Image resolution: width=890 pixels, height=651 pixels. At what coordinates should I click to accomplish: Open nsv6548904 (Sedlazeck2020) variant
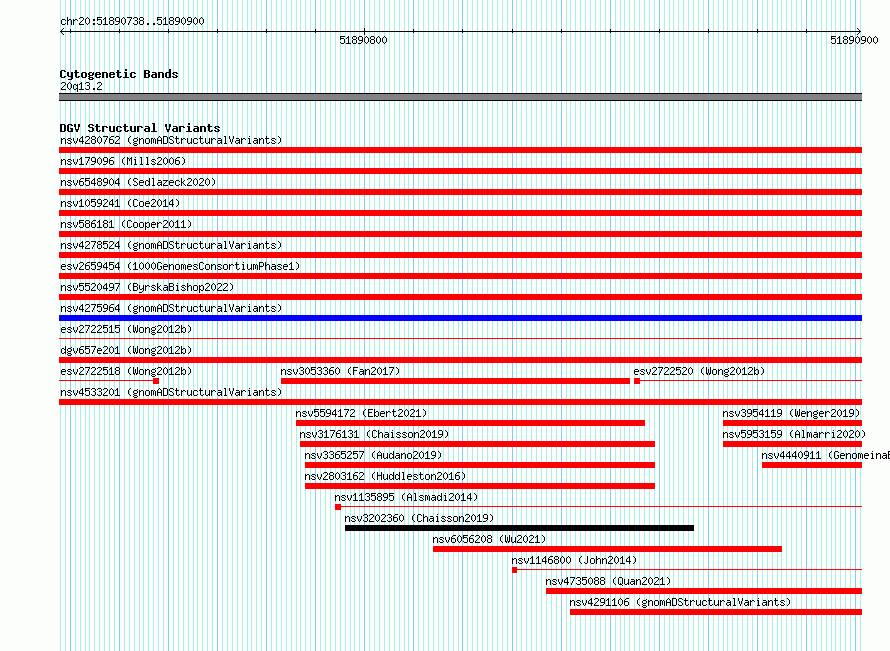click(138, 182)
